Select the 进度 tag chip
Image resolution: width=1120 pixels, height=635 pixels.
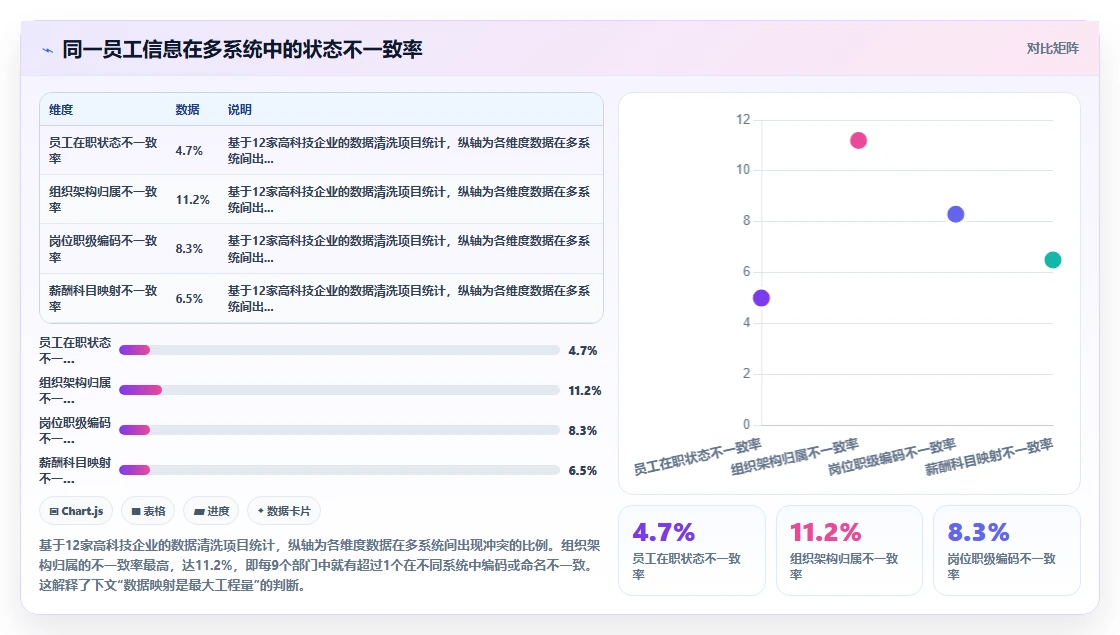pos(211,511)
